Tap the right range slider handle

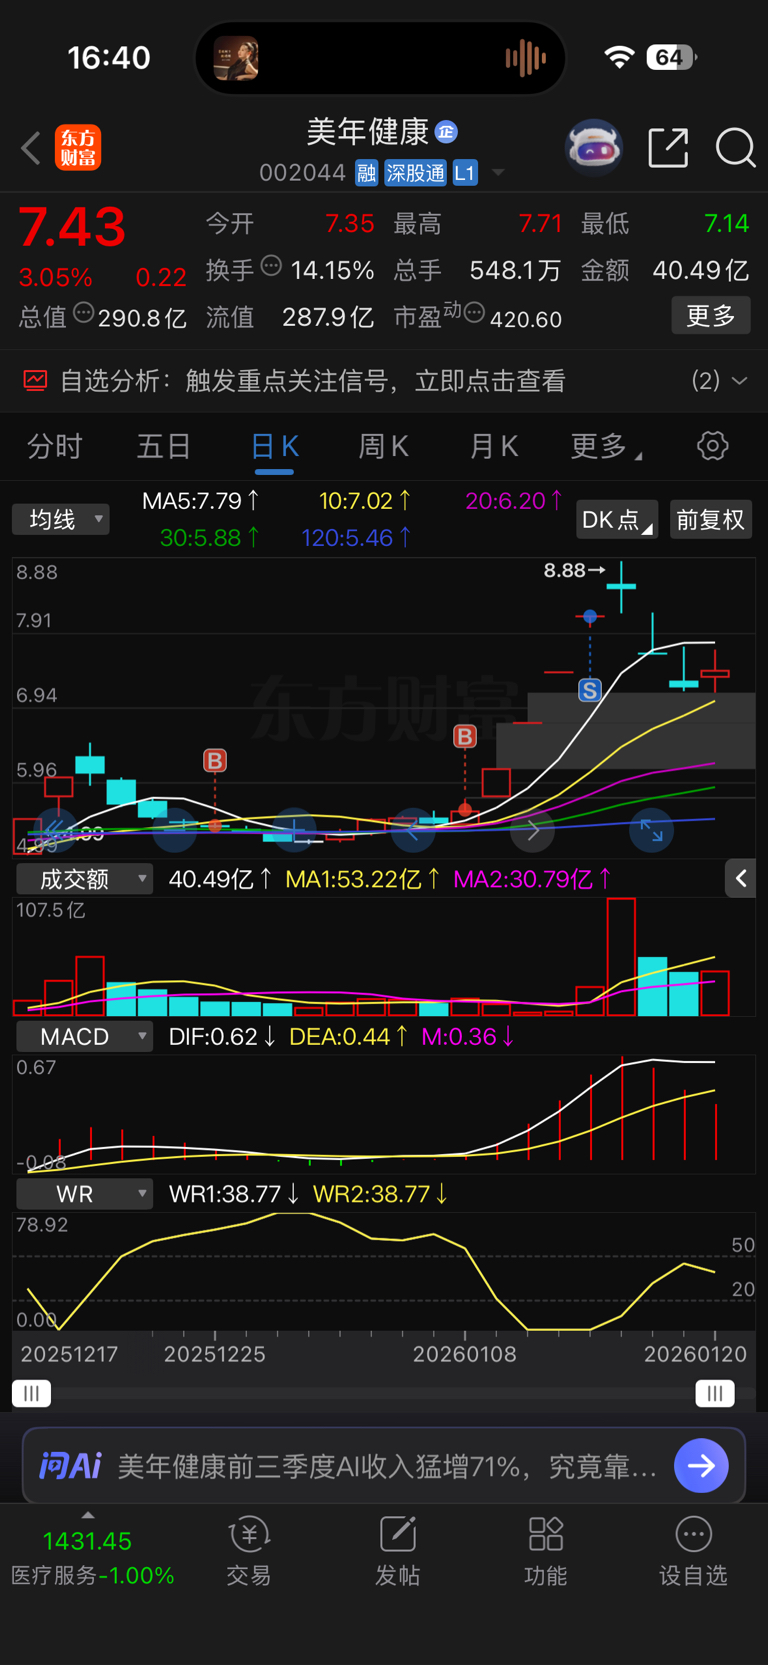[x=714, y=1393]
